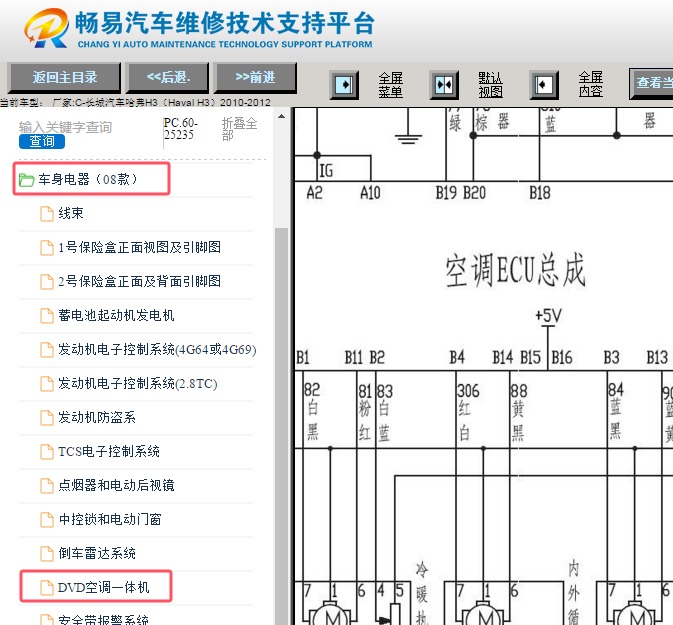Image resolution: width=673 pixels, height=625 pixels.
Task: Click the PC.60-25235 text
Action: [x=180, y=129]
